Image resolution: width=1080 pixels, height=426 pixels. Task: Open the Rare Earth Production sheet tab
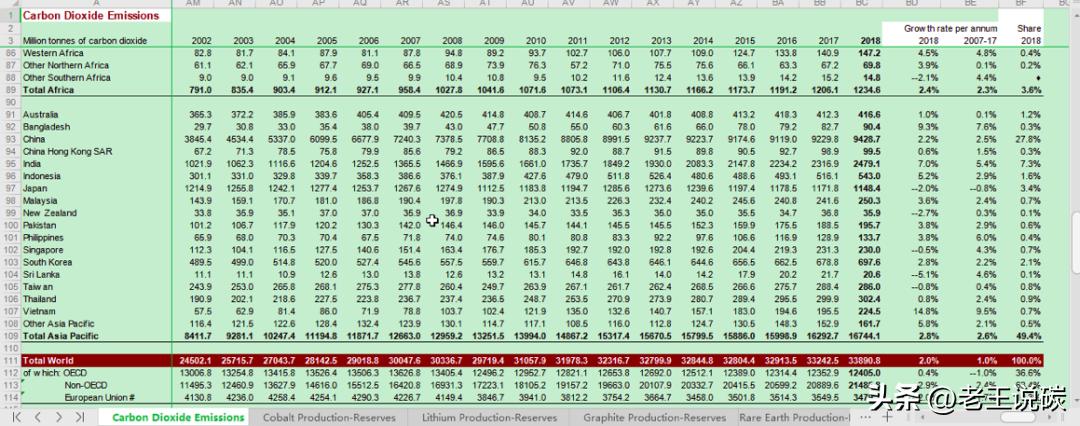point(795,417)
